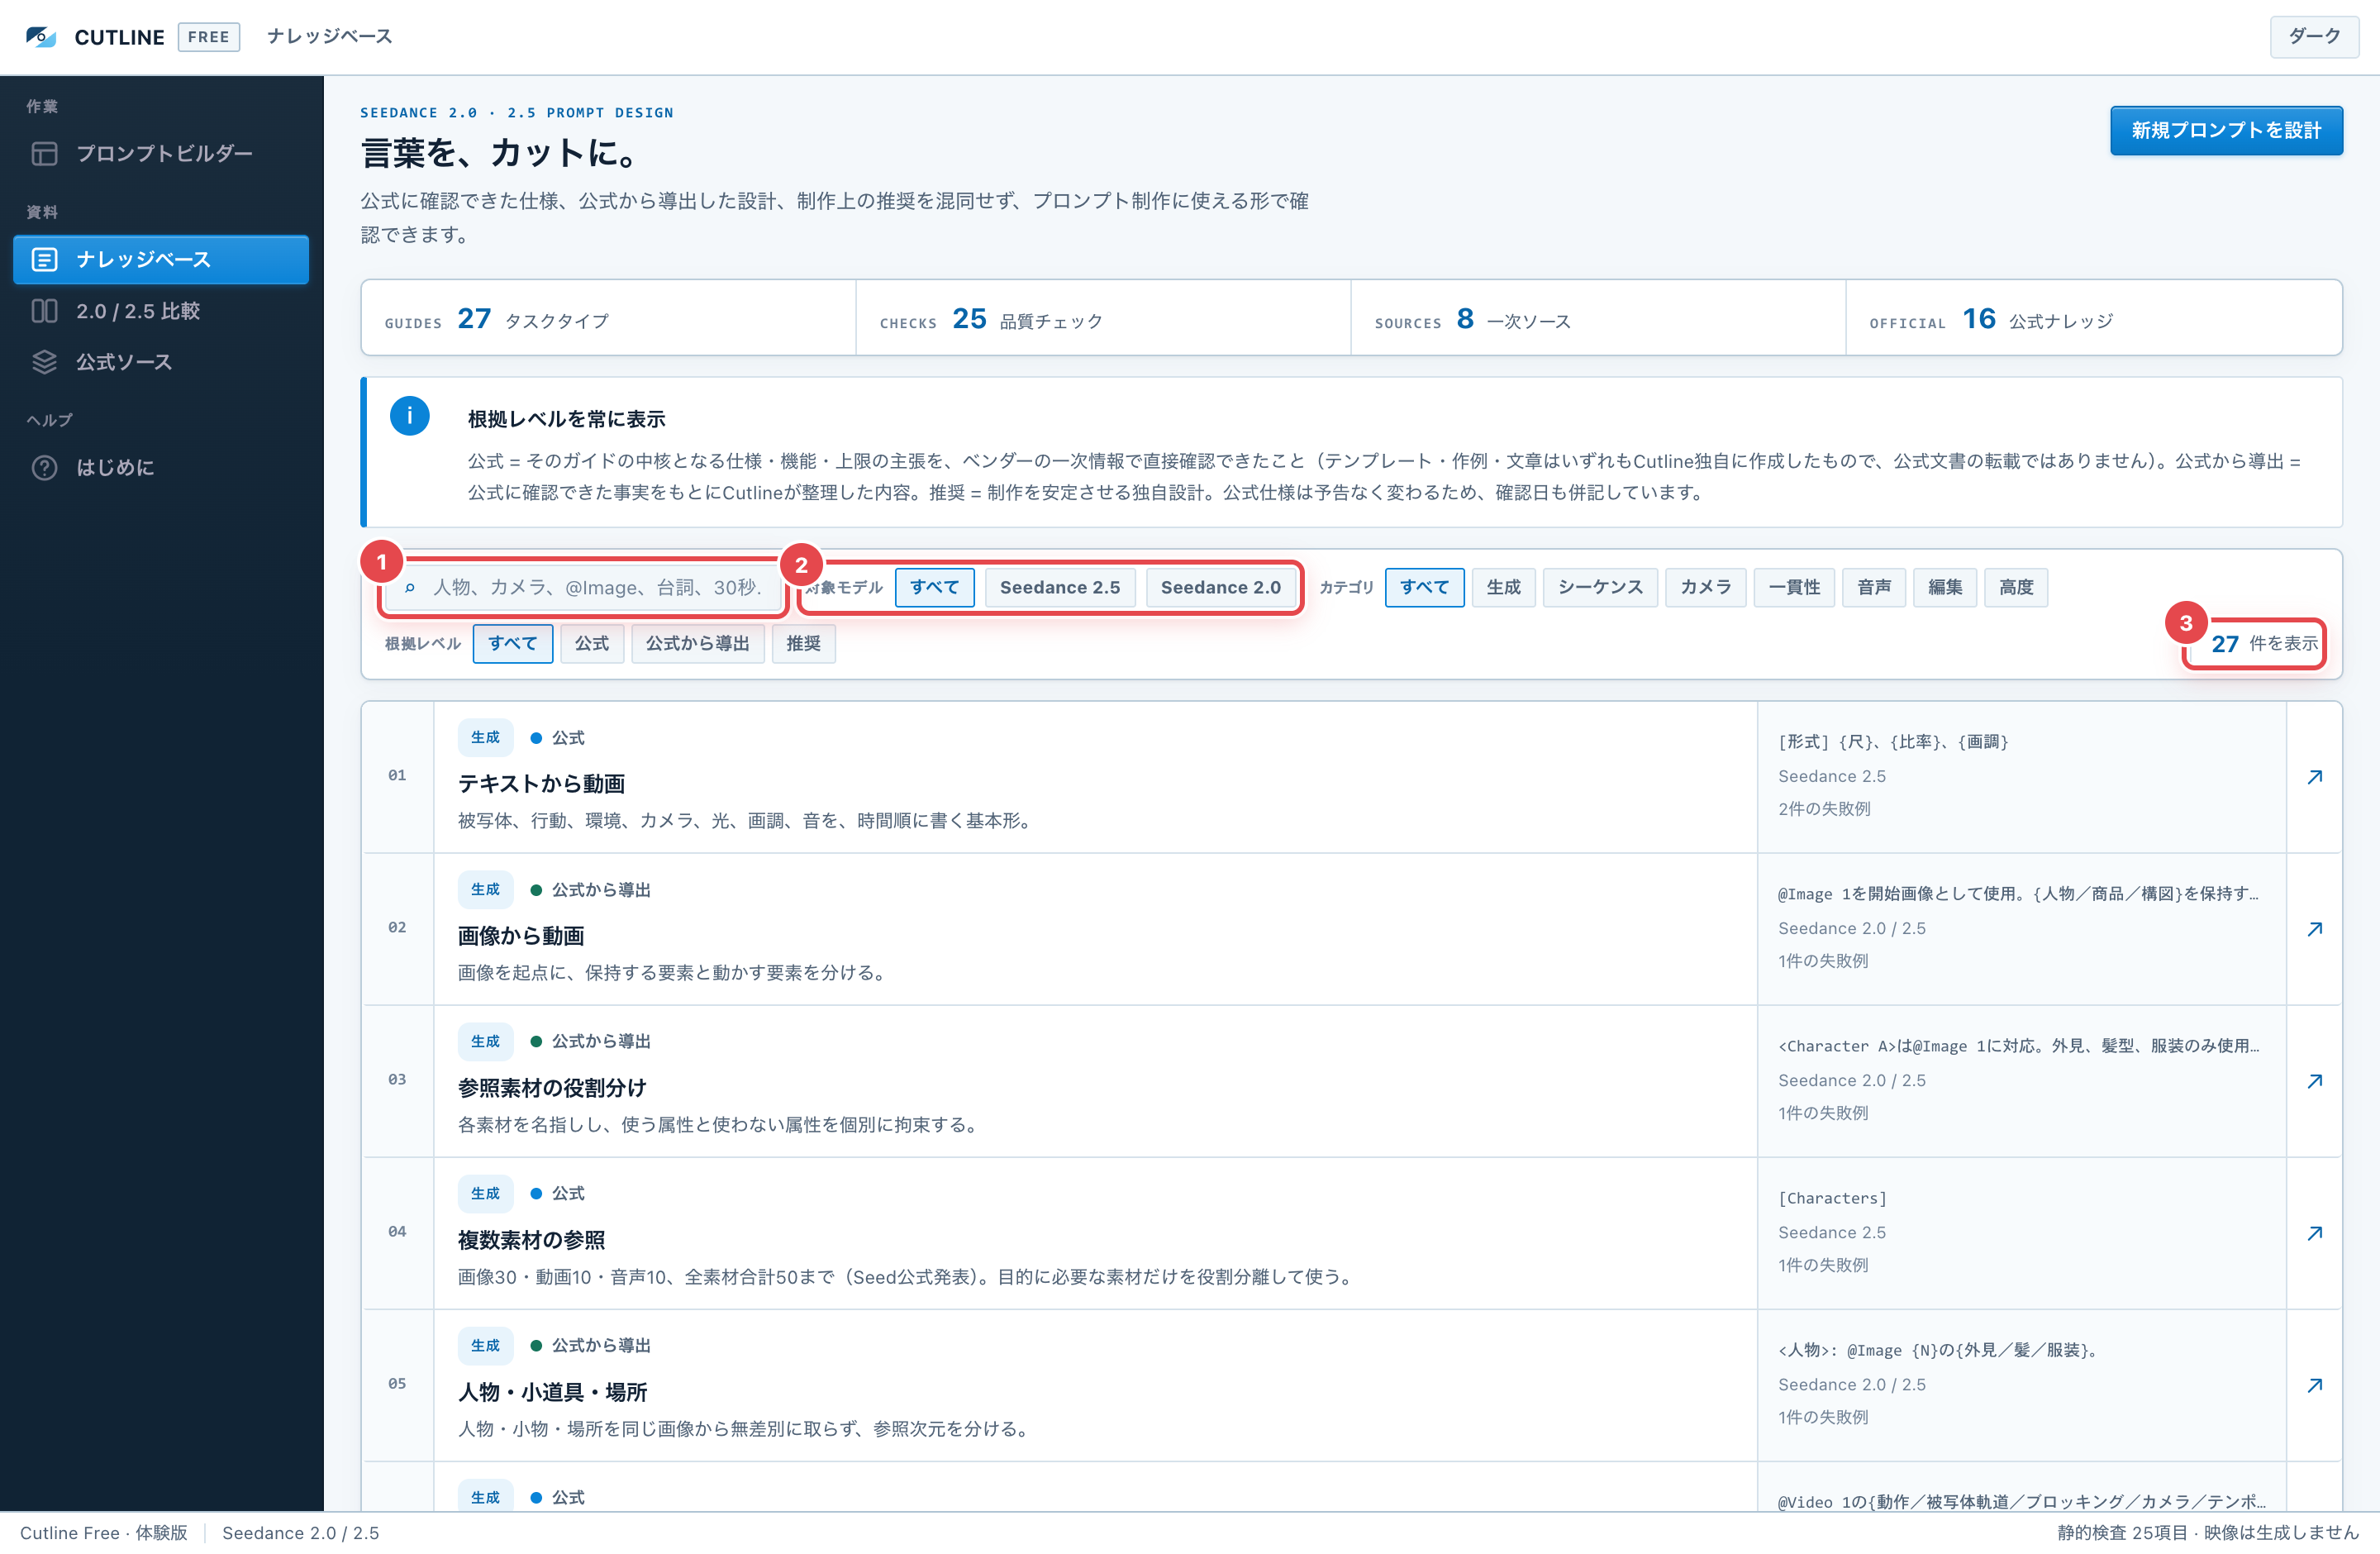Screen dimensions: 2380x1554
Task: Open arrow icon for 参照素材の役割分け row
Action: (2314, 1081)
